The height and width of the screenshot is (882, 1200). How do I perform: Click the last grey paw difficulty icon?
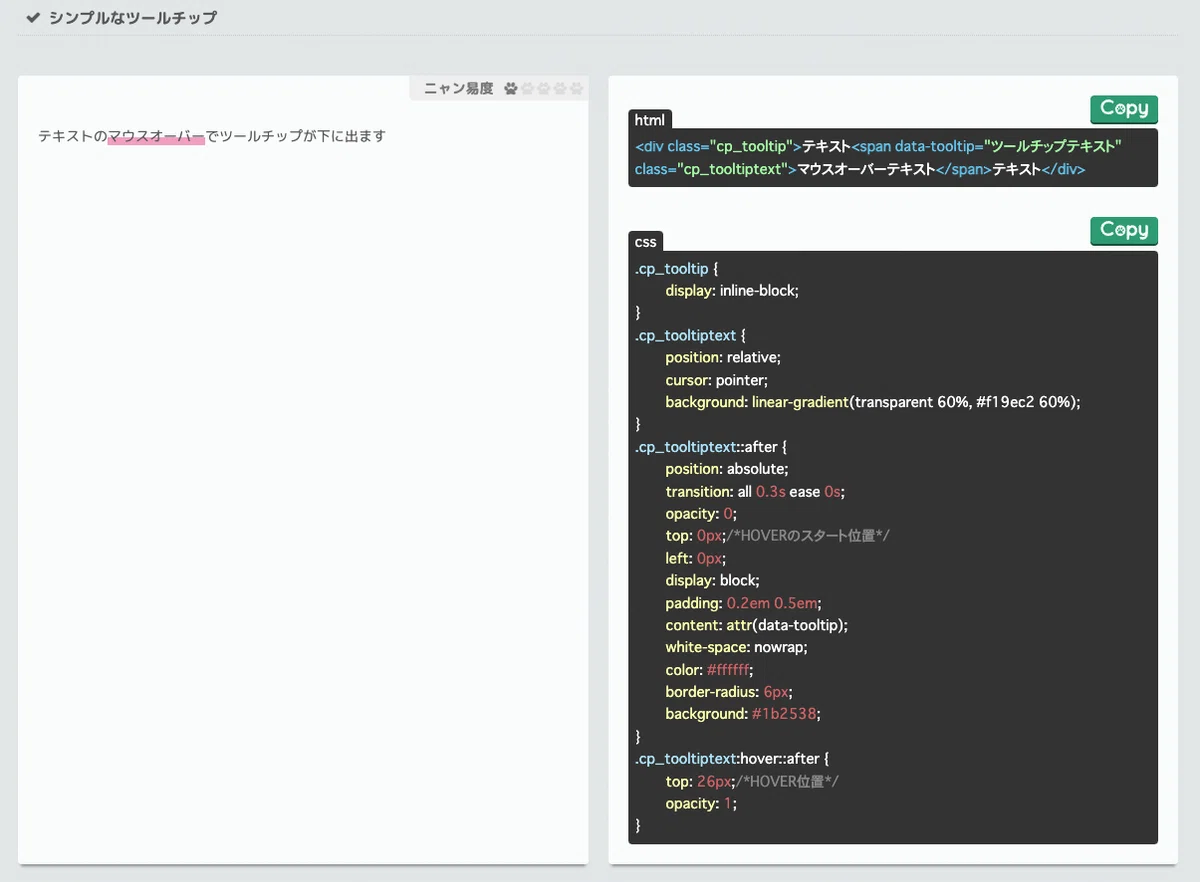576,88
